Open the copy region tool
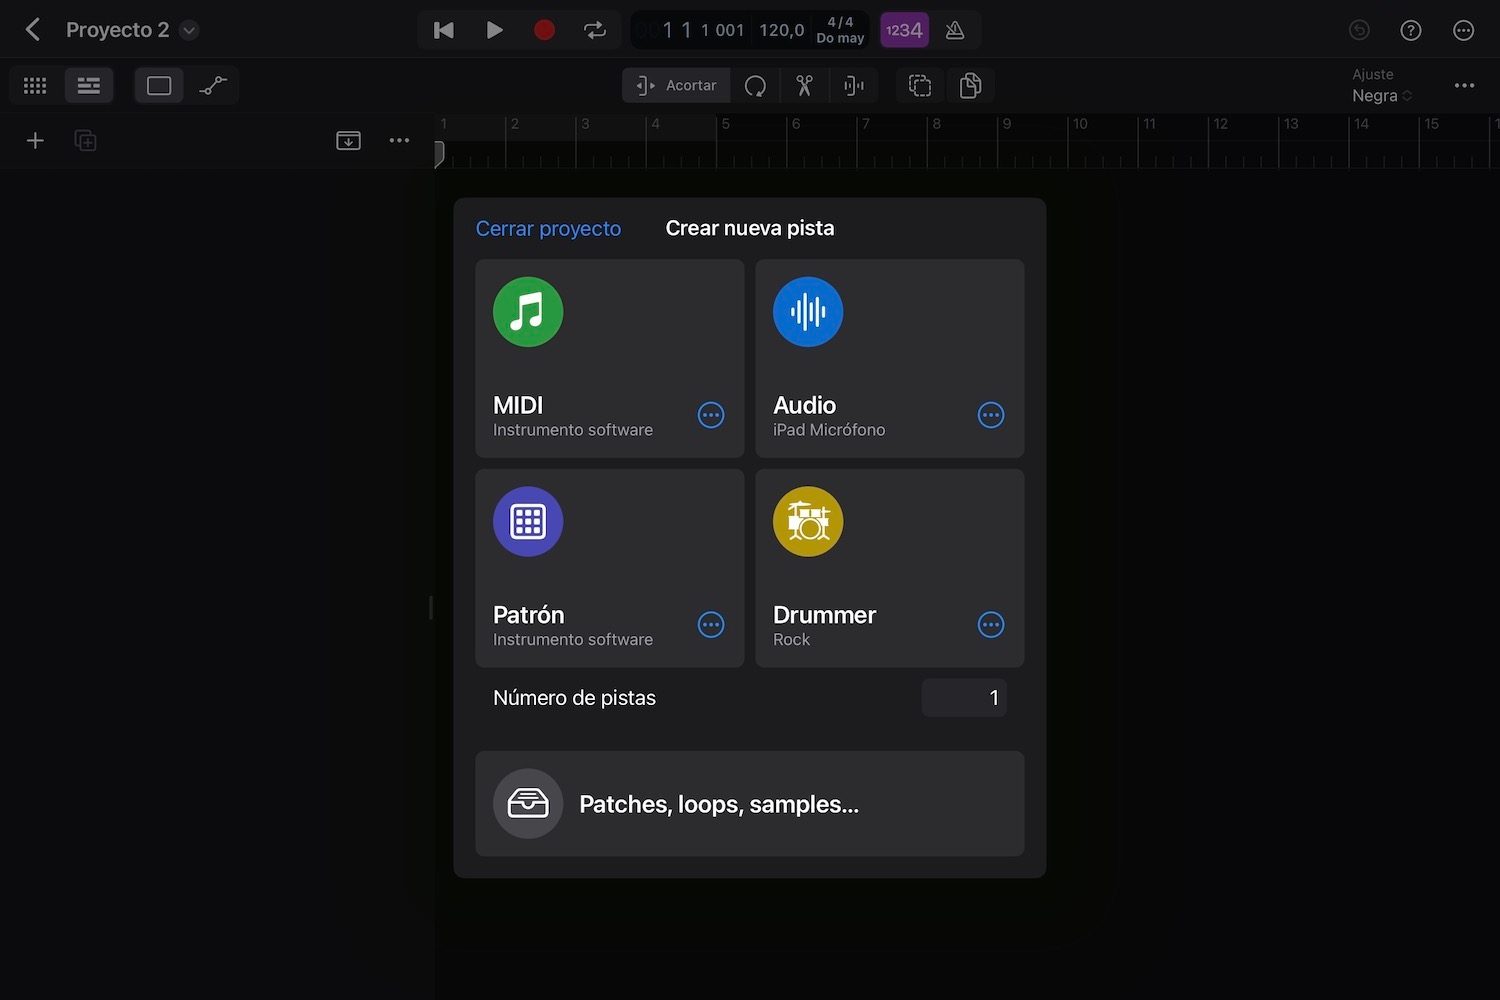The height and width of the screenshot is (1000, 1500). coord(969,85)
